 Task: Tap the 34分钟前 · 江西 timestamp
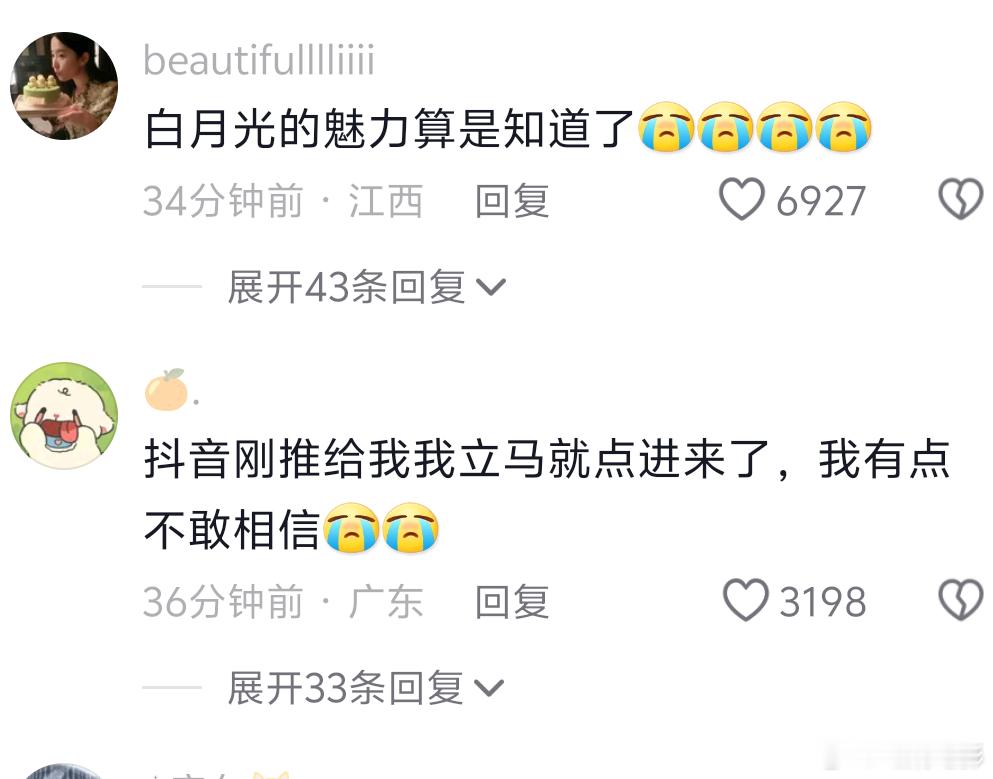click(282, 201)
